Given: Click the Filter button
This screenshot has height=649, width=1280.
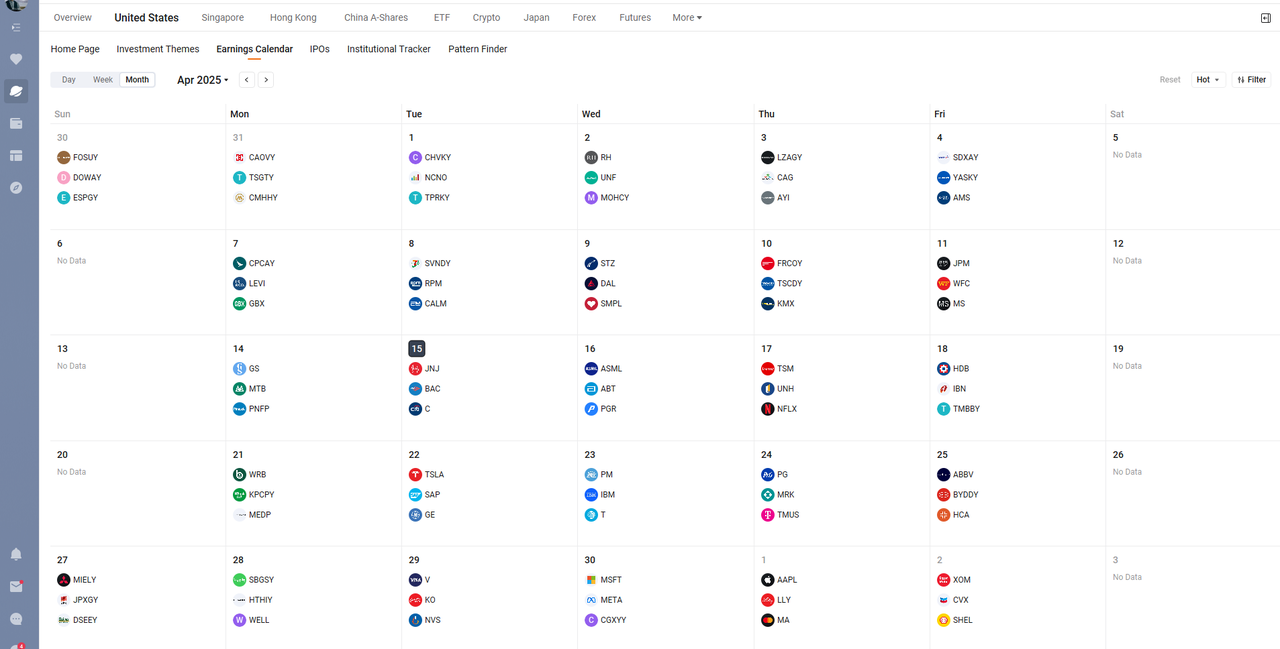Looking at the screenshot, I should pos(1251,80).
